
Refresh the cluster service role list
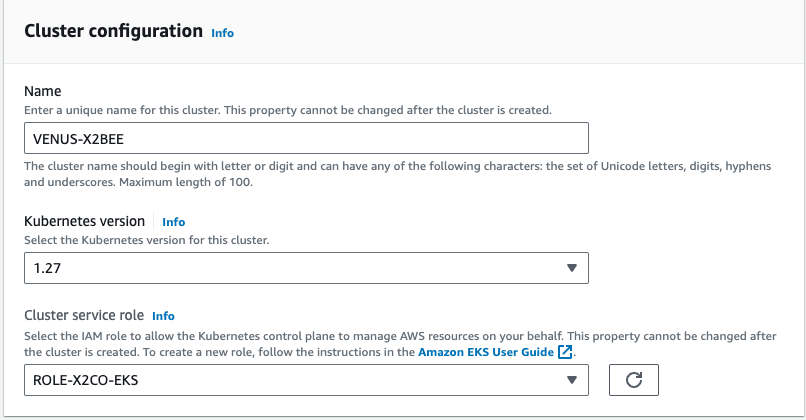pyautogui.click(x=632, y=379)
